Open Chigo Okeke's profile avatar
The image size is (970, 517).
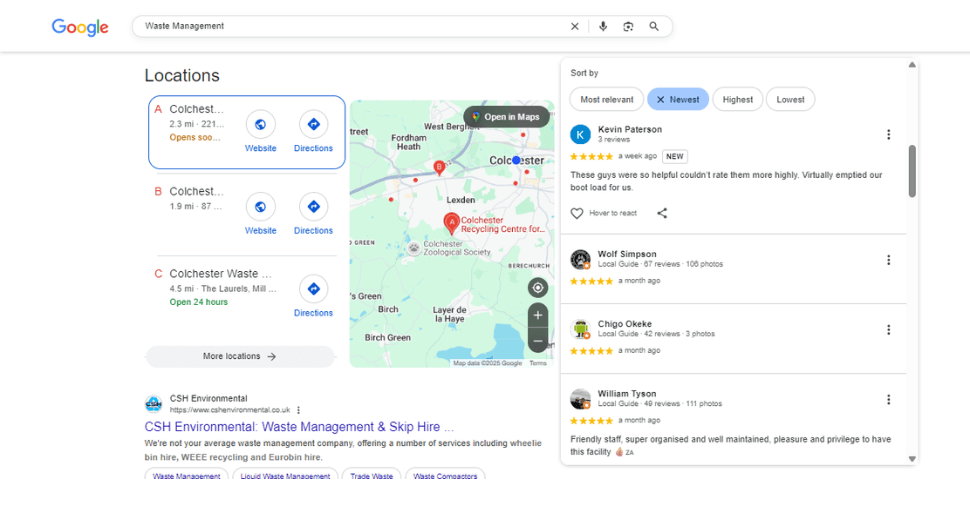pos(580,330)
